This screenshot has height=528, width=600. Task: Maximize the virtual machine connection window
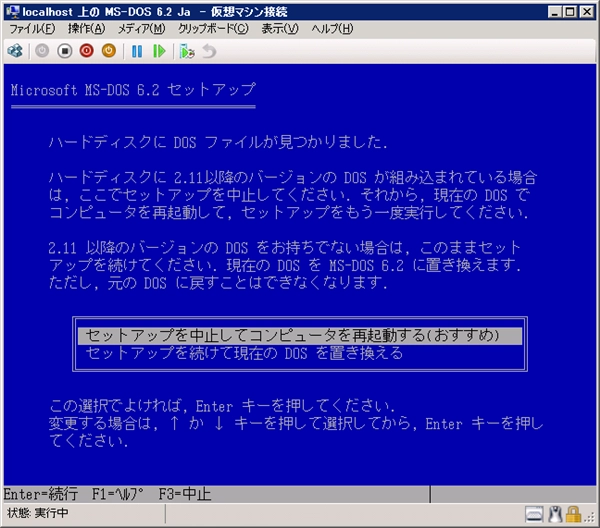(569, 12)
